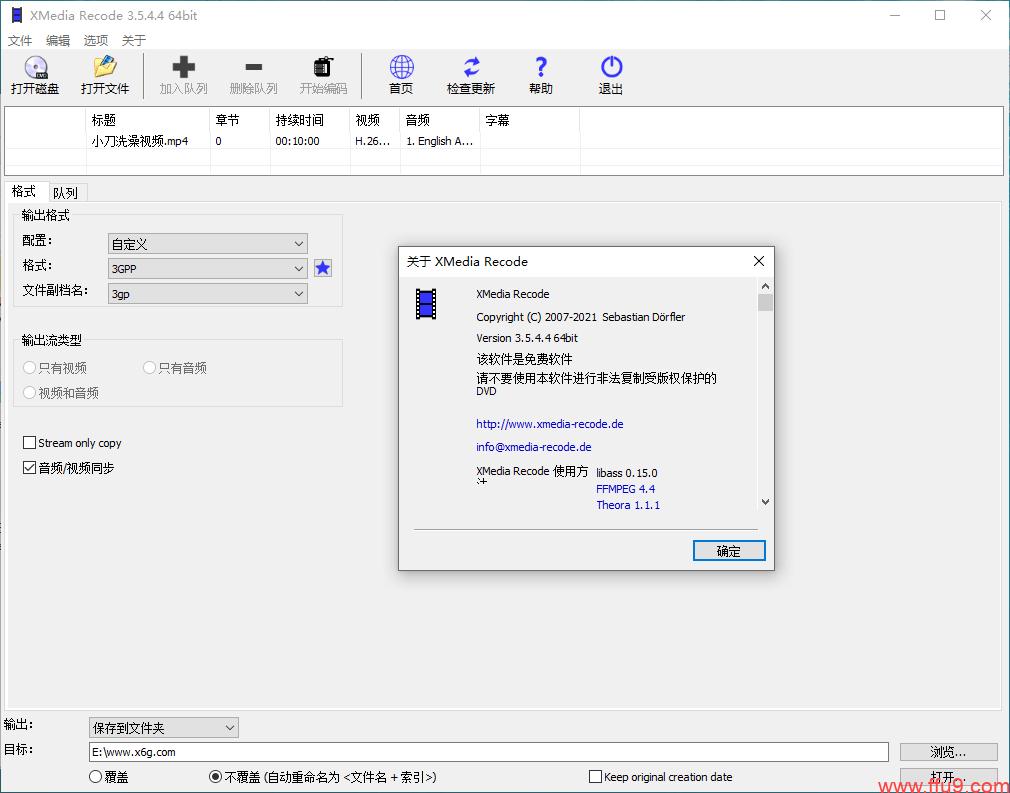The image size is (1010, 793).
Task: Enable Stream only copy option
Action: click(29, 443)
